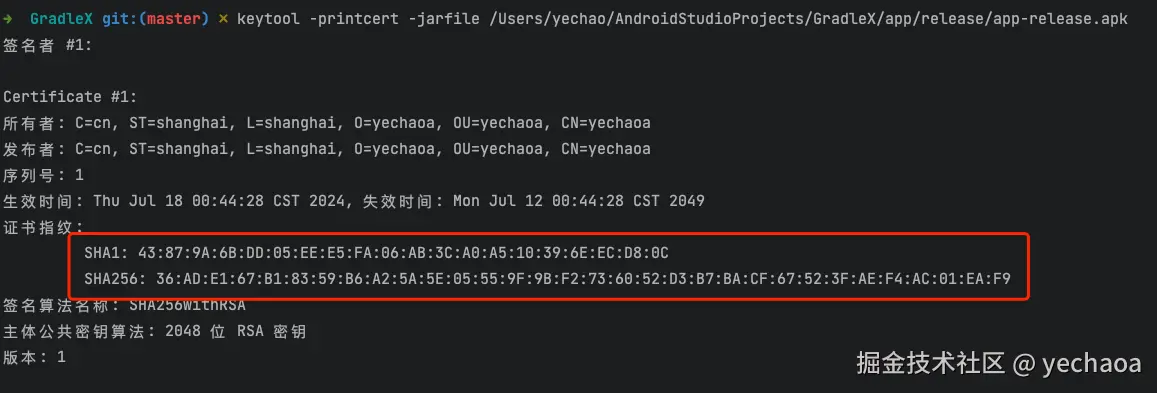The image size is (1157, 393).
Task: Click the SHA1 fingerprint value
Action: (403, 253)
